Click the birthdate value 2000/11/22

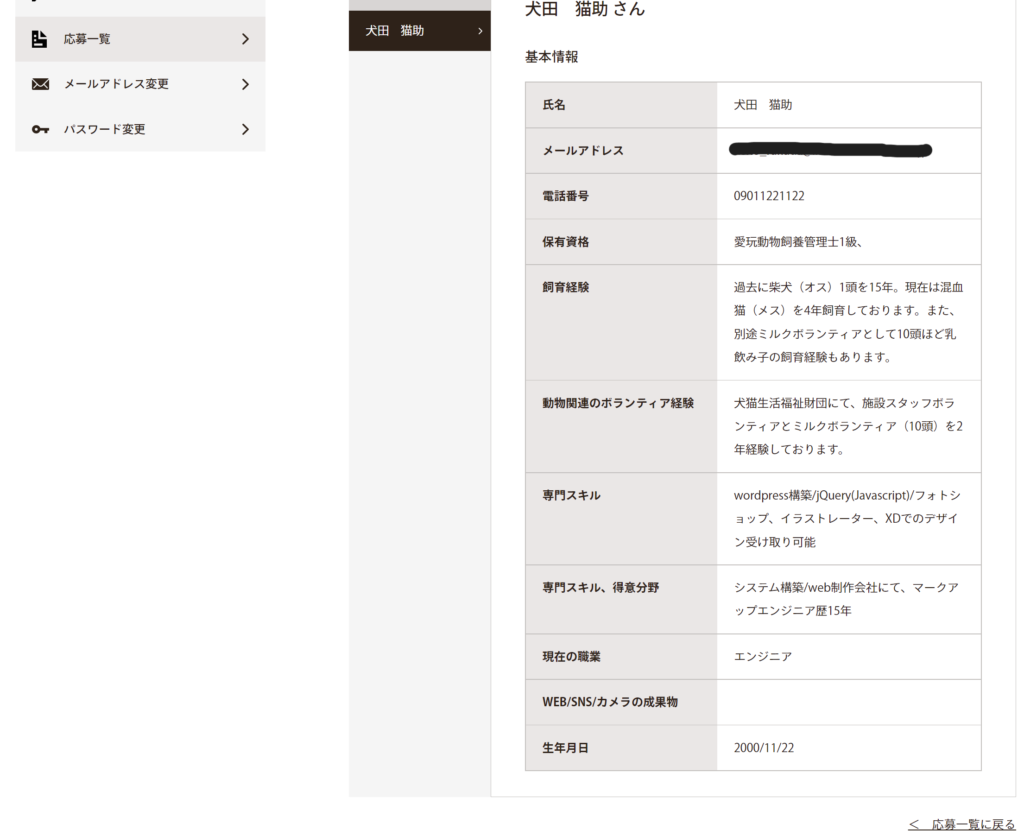(764, 748)
